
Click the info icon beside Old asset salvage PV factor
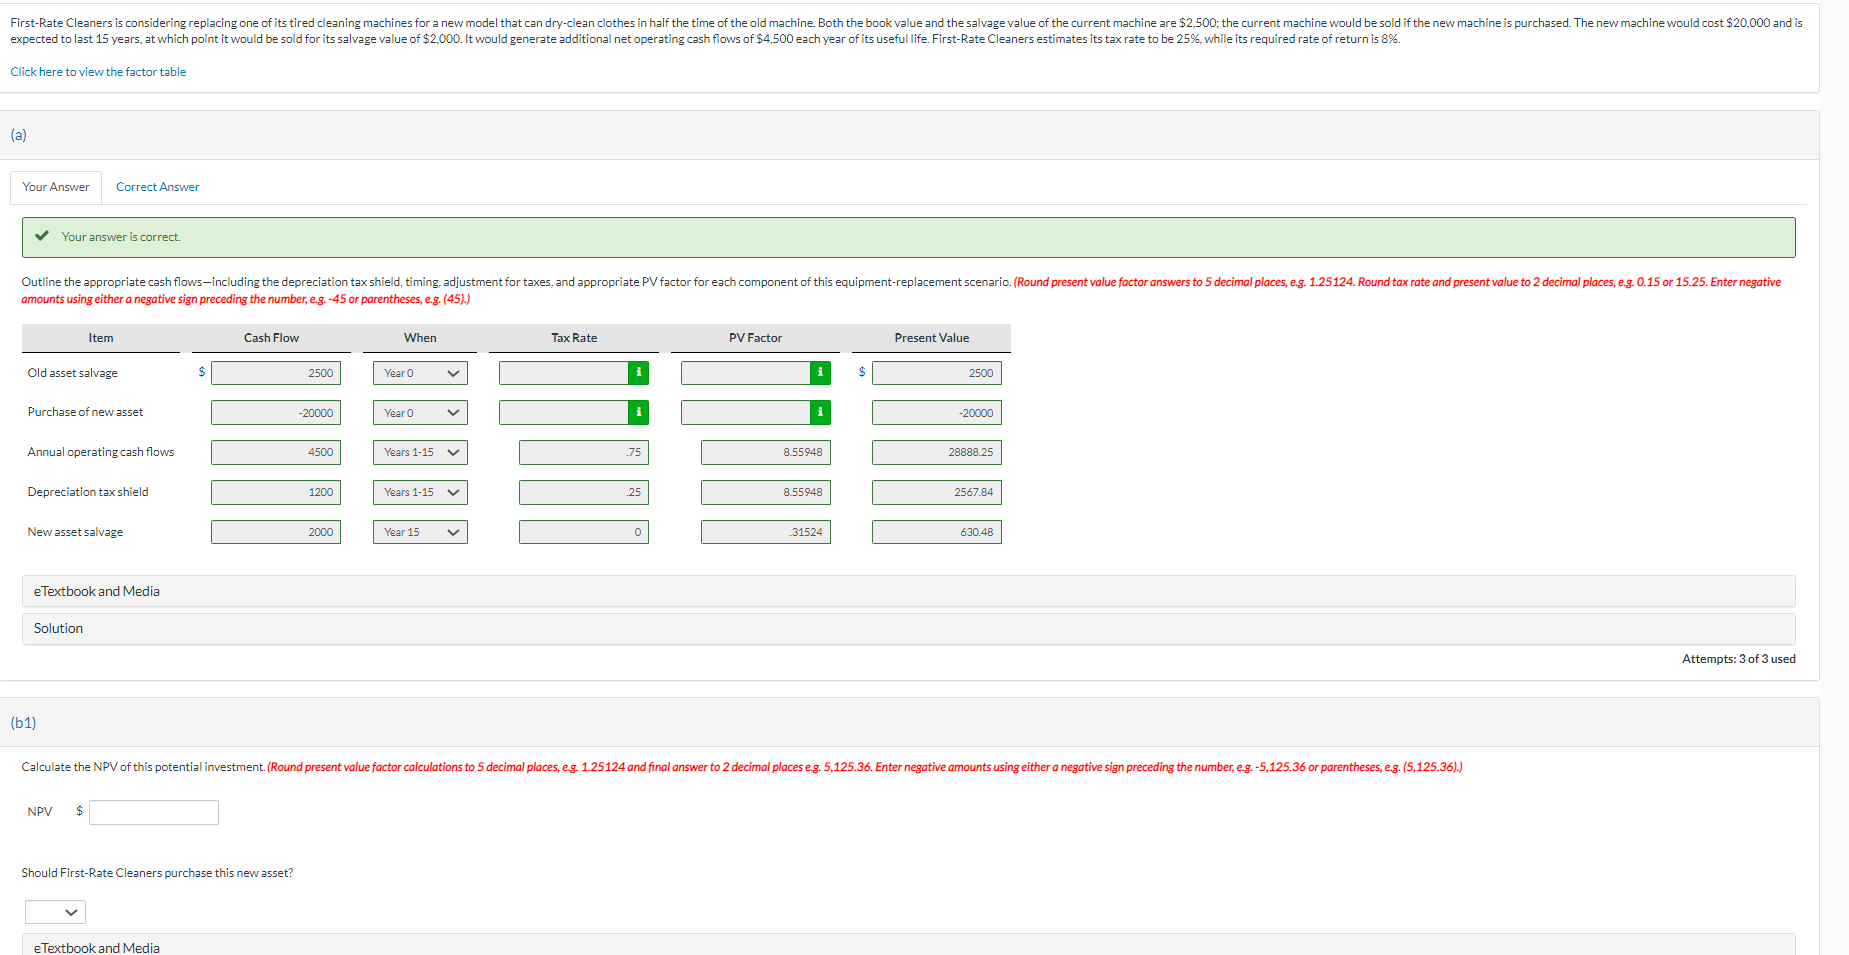[821, 372]
